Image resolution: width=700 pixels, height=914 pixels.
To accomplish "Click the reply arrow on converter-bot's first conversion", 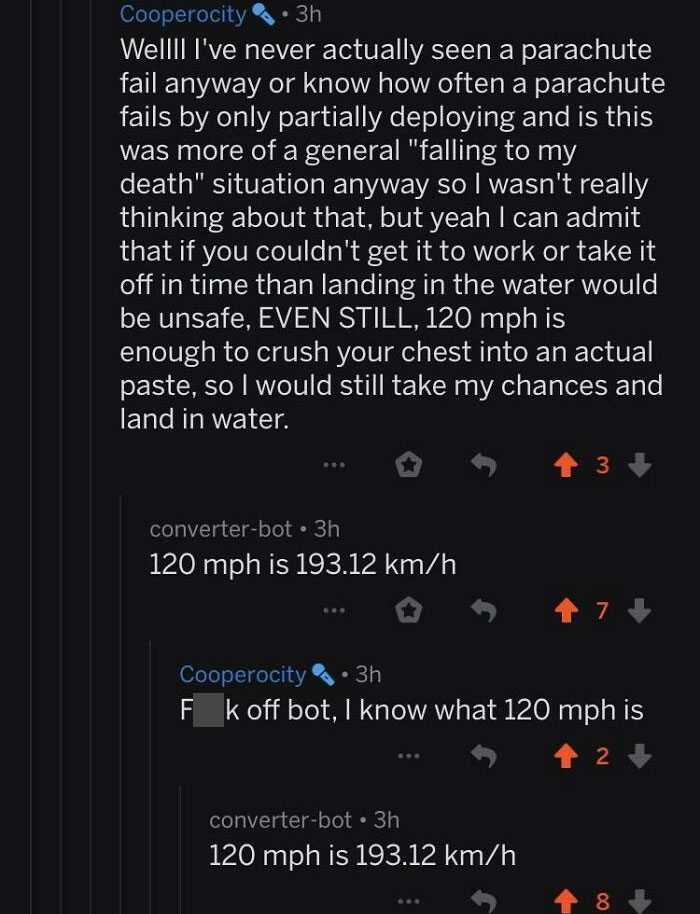I will click(485, 612).
